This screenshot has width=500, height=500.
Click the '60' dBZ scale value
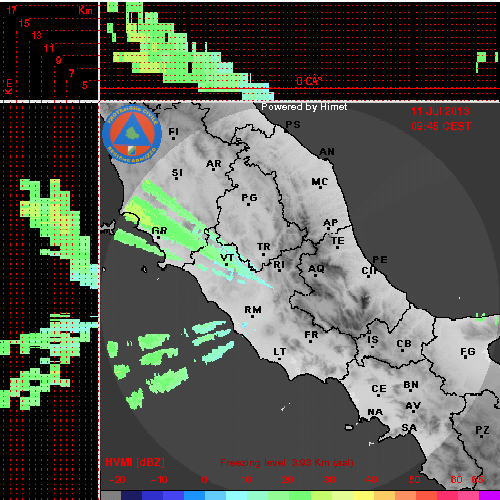click(456, 480)
